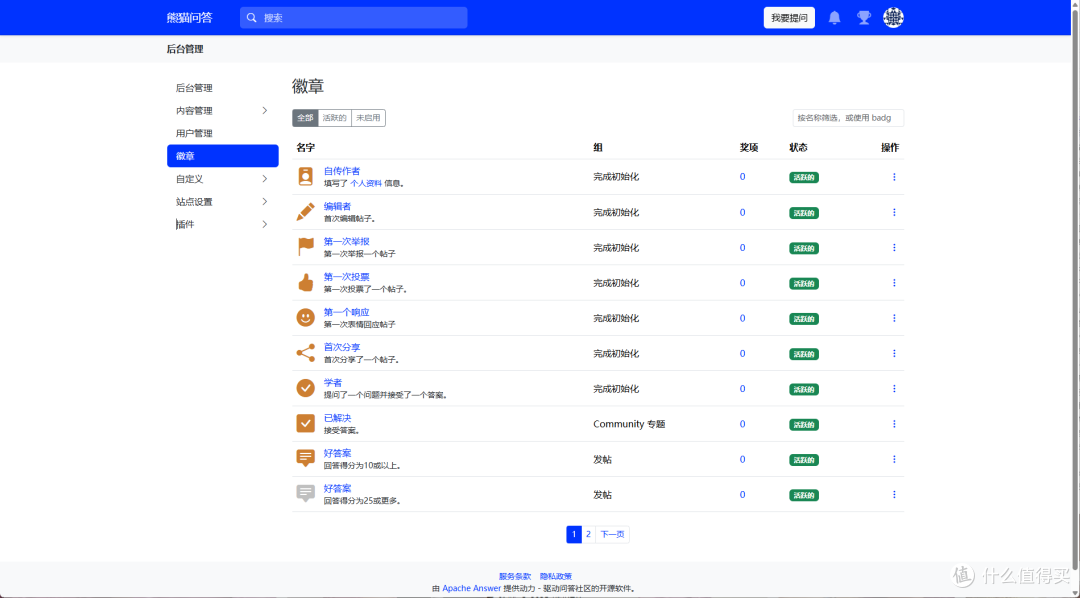This screenshot has width=1080, height=598.
Task: Select the 活跃的 filter tab
Action: [x=335, y=118]
